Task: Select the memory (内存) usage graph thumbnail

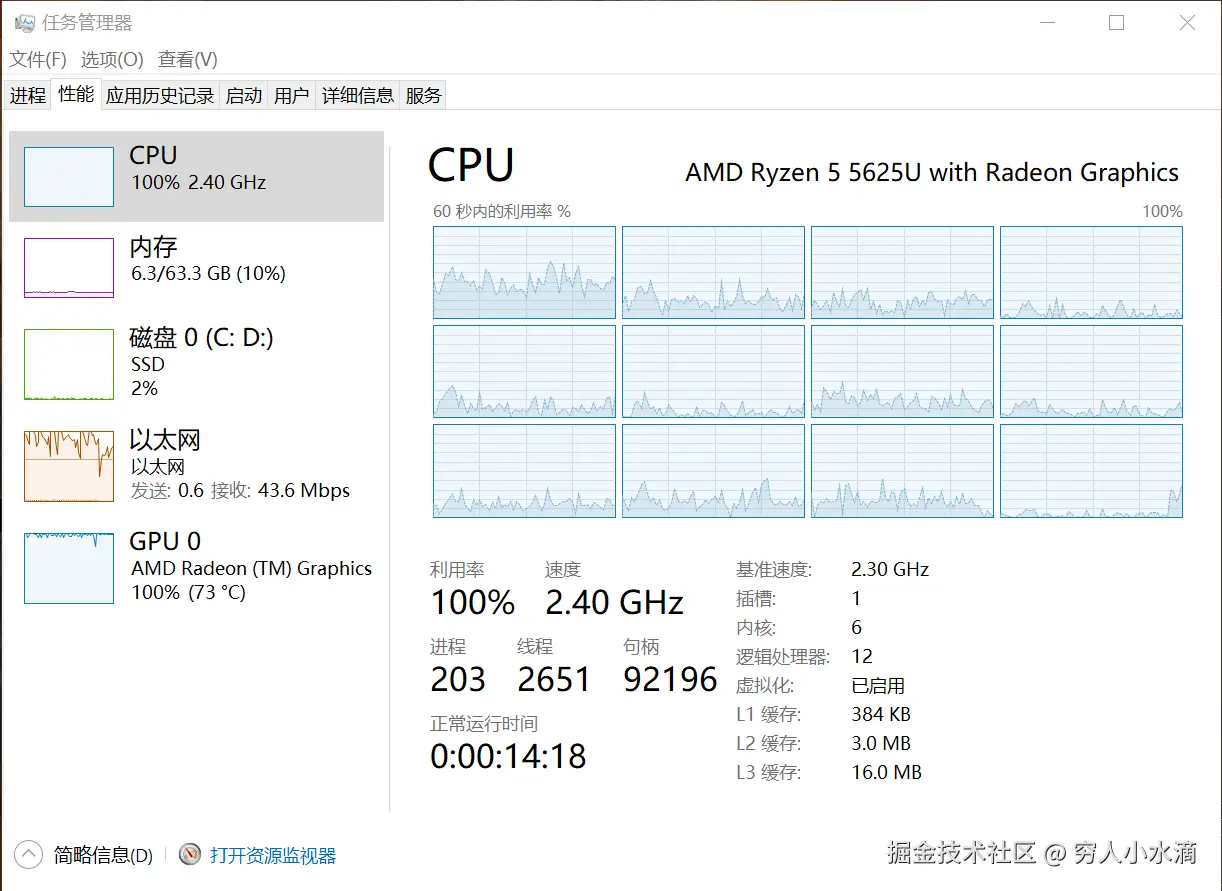Action: [69, 267]
